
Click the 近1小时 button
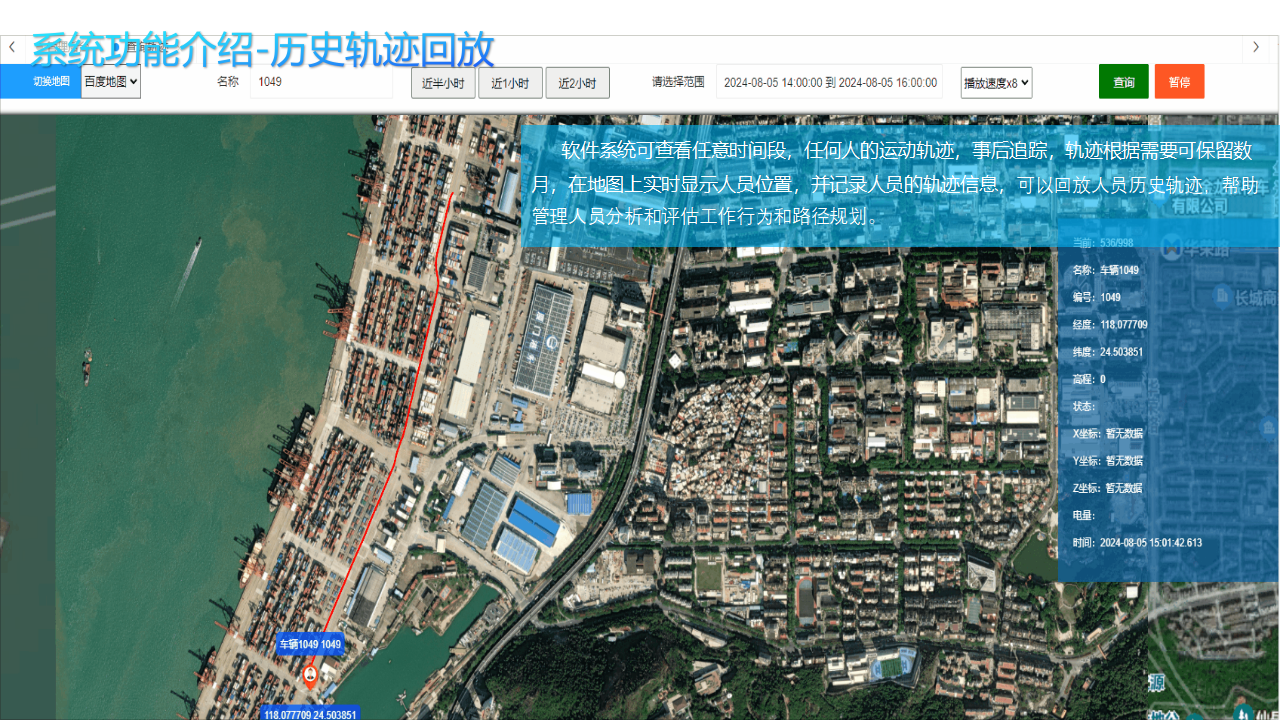point(510,83)
